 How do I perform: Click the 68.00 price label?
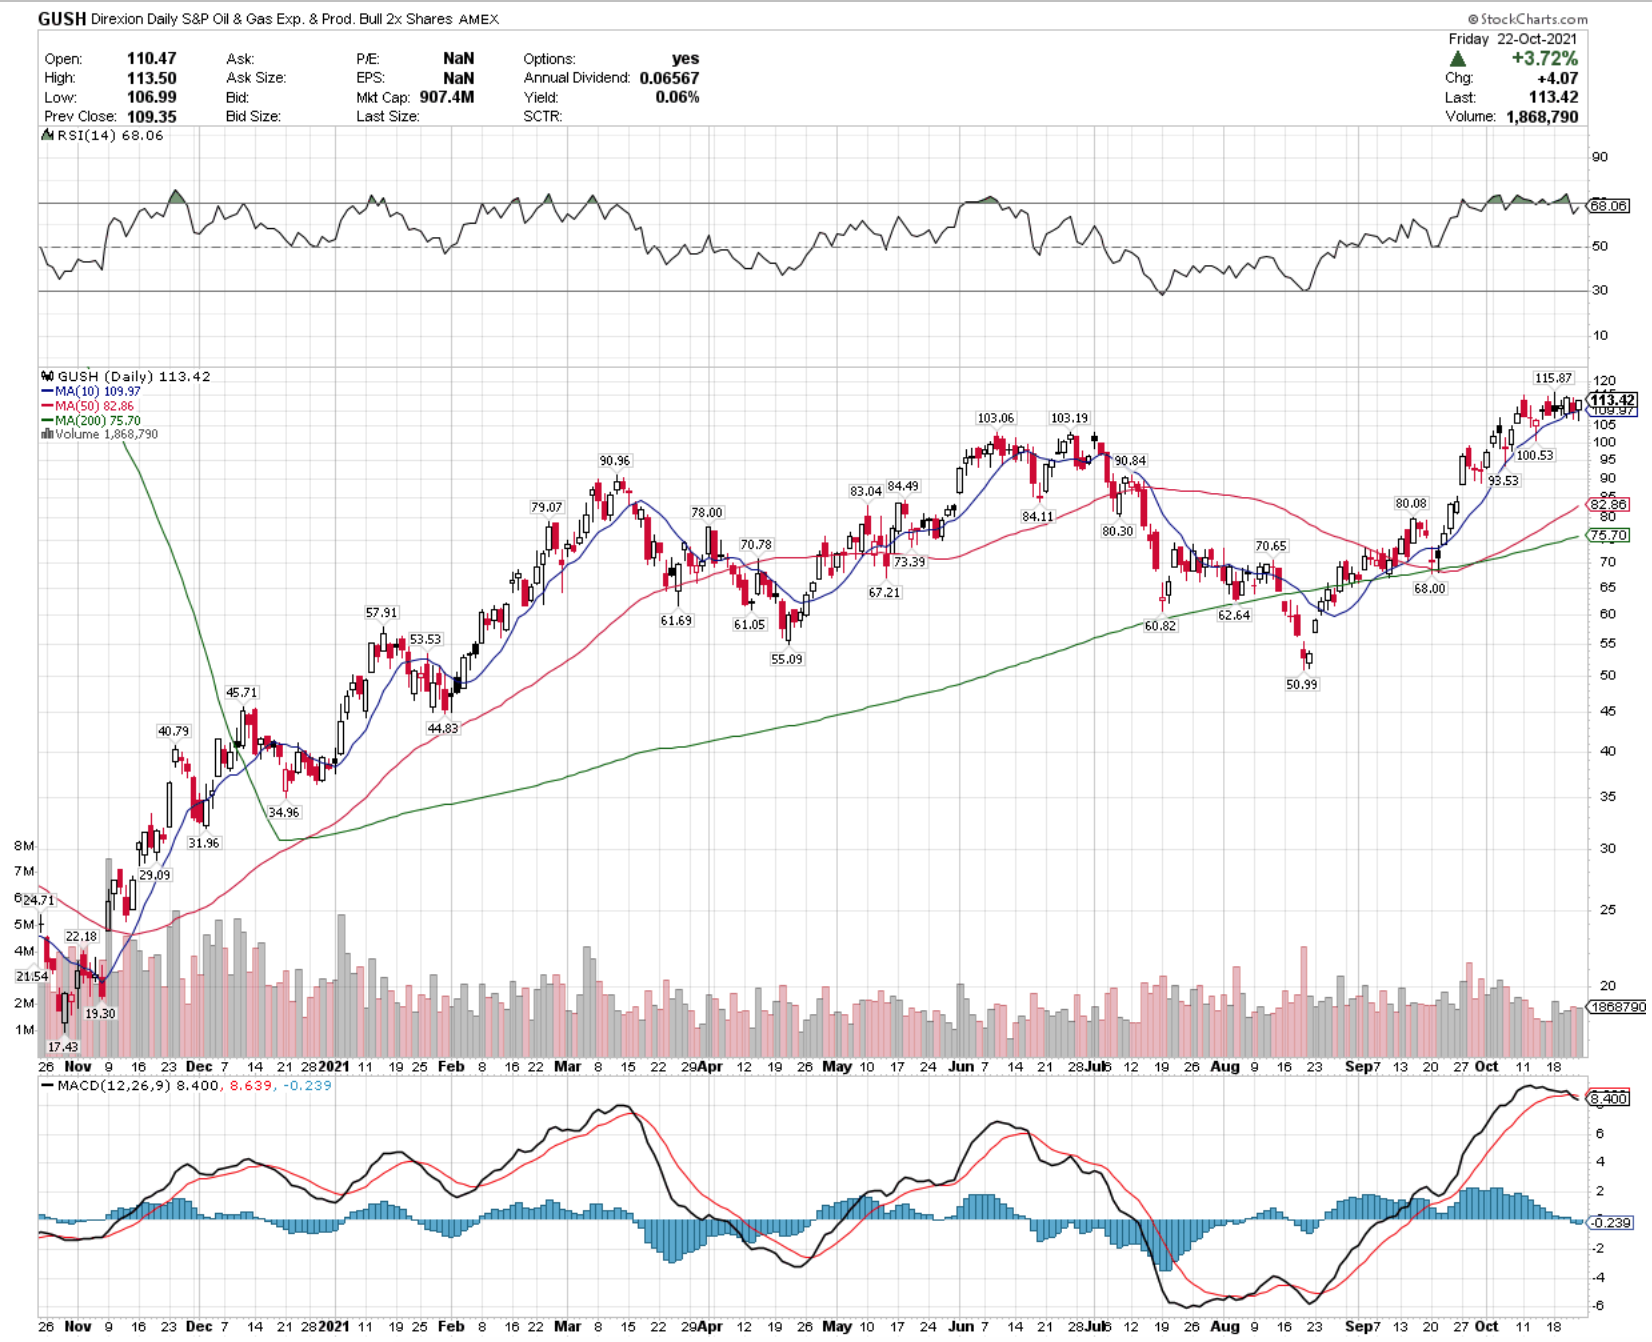[x=1430, y=589]
